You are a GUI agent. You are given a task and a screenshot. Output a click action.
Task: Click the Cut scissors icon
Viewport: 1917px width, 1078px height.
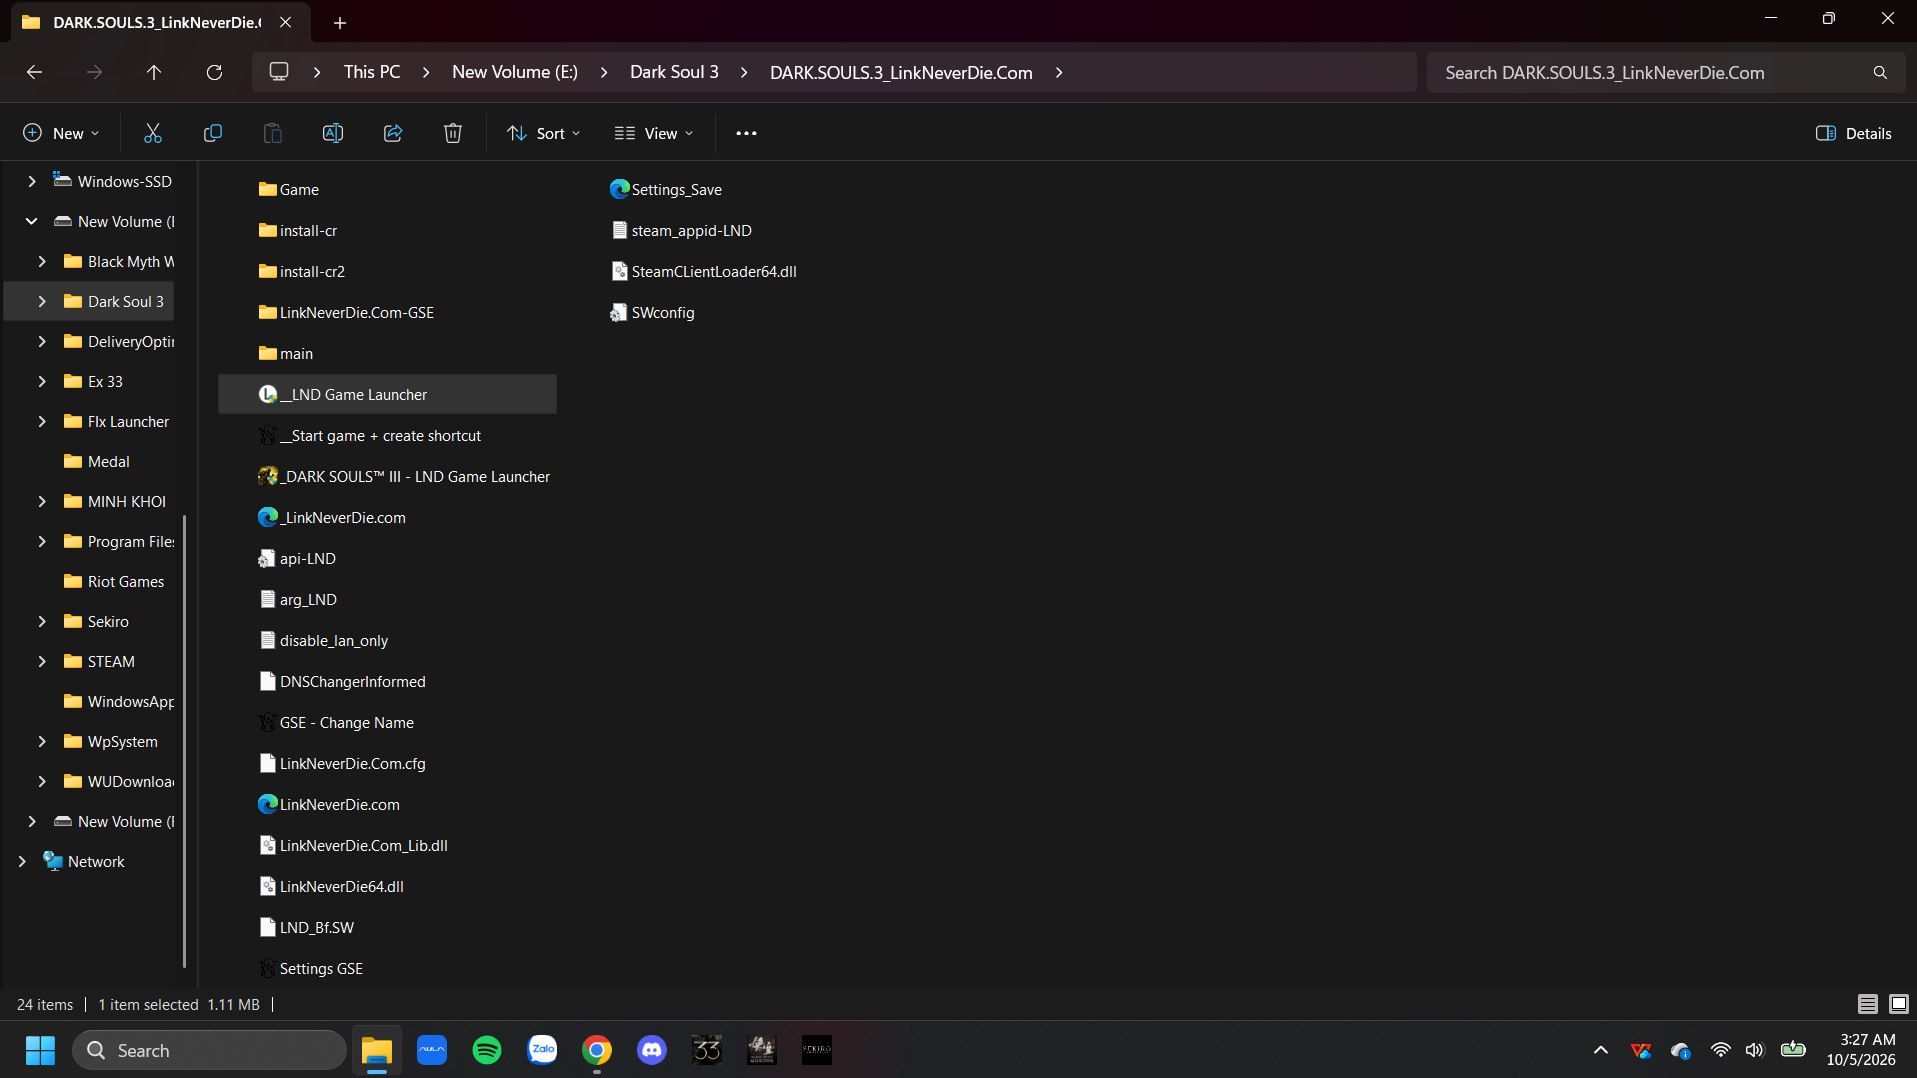click(x=153, y=133)
